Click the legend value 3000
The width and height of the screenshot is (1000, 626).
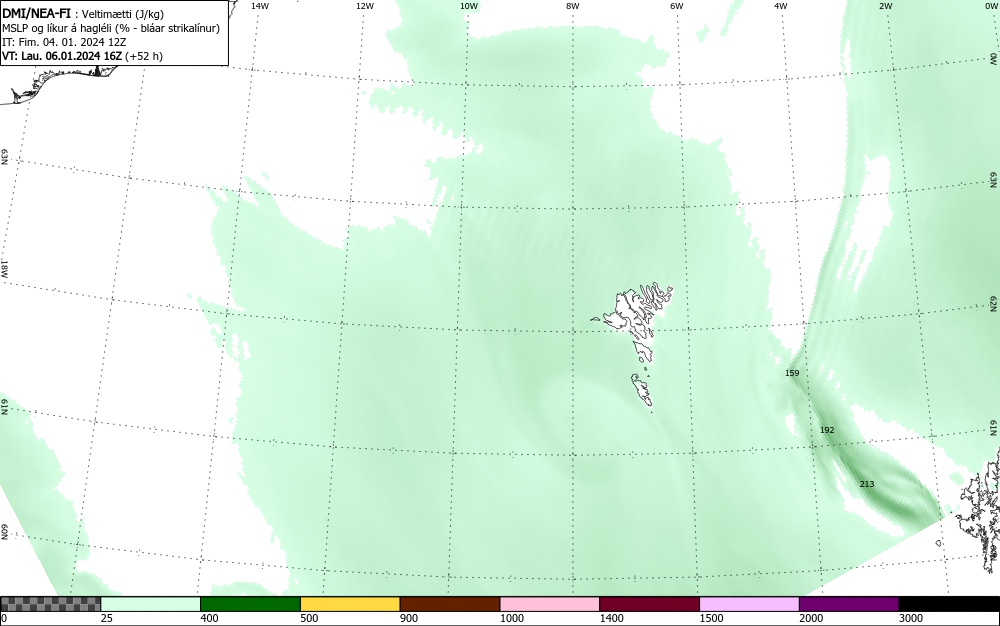pyautogui.click(x=911, y=618)
